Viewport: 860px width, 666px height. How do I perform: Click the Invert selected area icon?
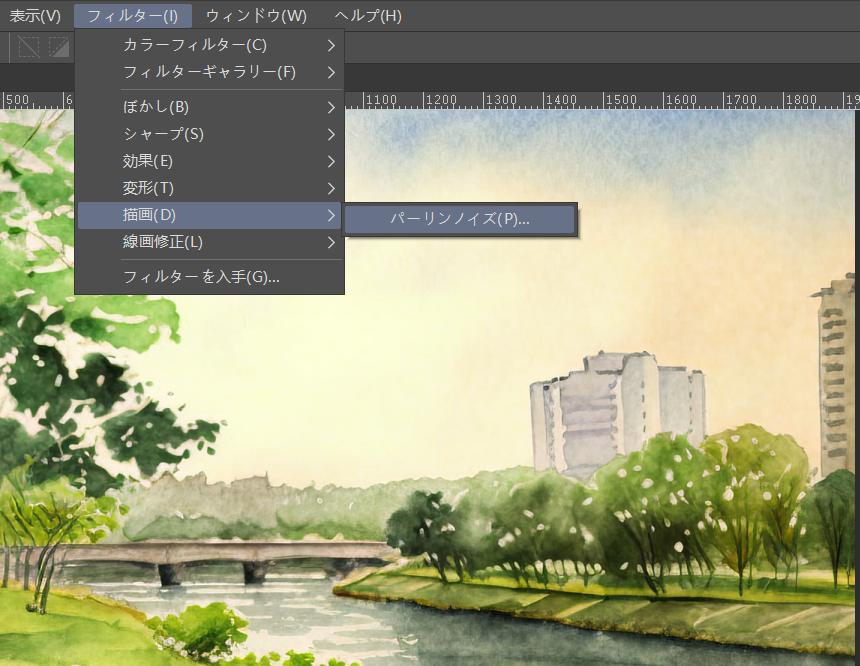59,47
